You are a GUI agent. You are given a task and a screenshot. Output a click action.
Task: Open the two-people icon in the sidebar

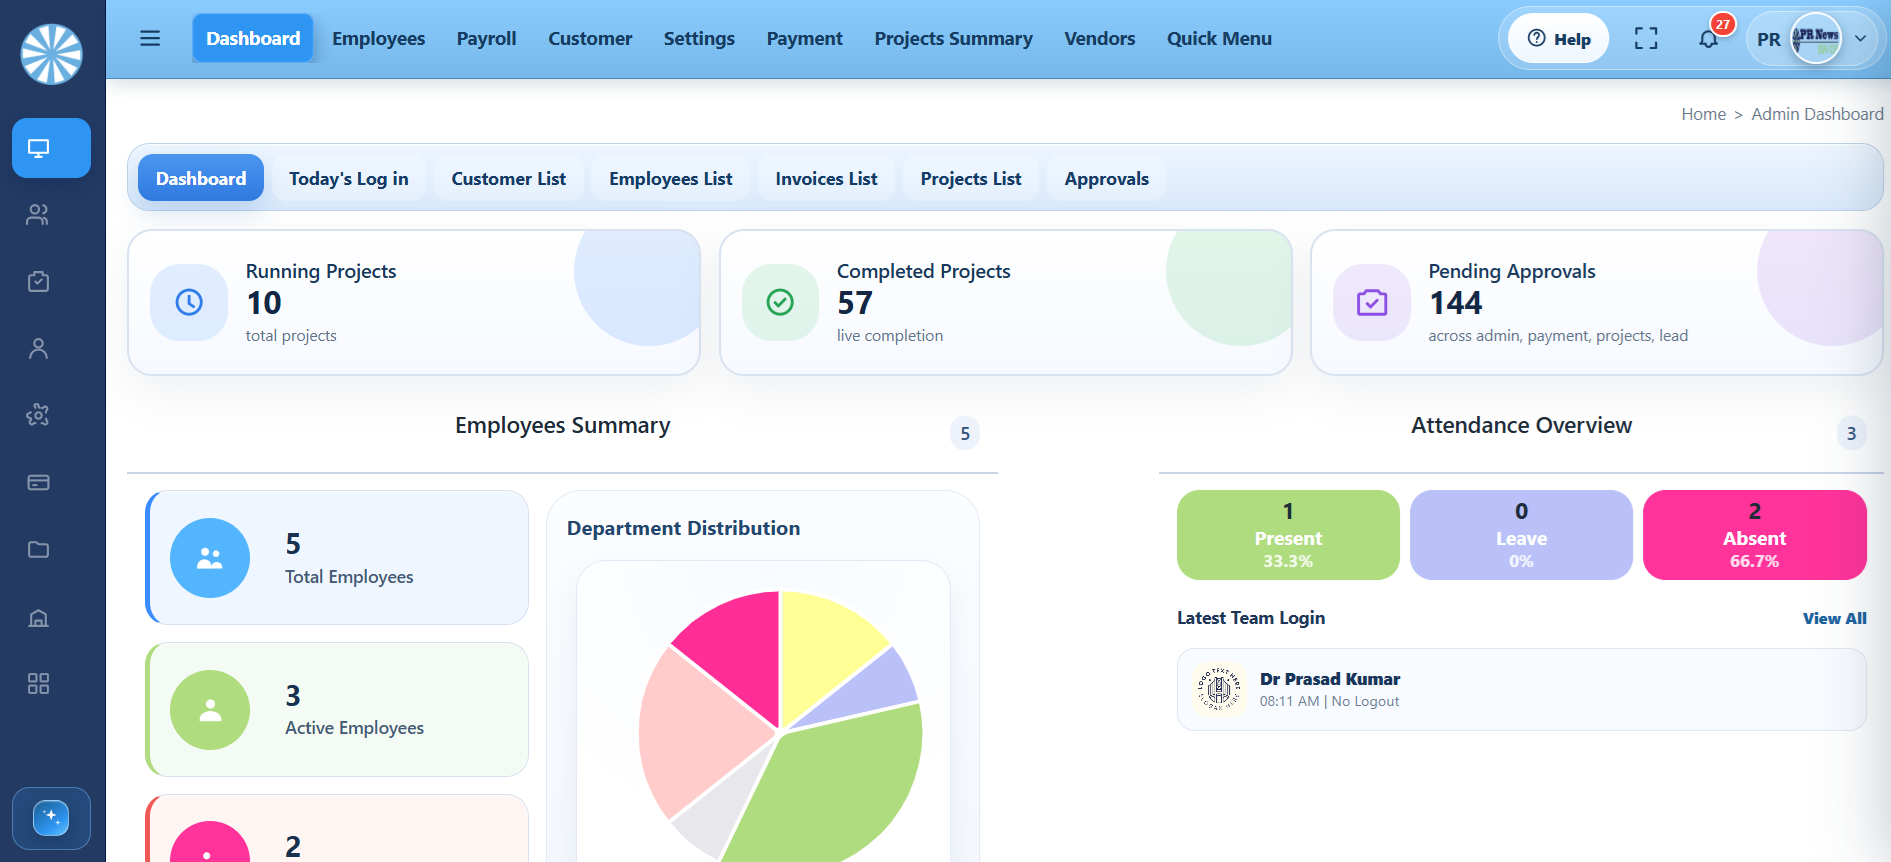point(38,215)
